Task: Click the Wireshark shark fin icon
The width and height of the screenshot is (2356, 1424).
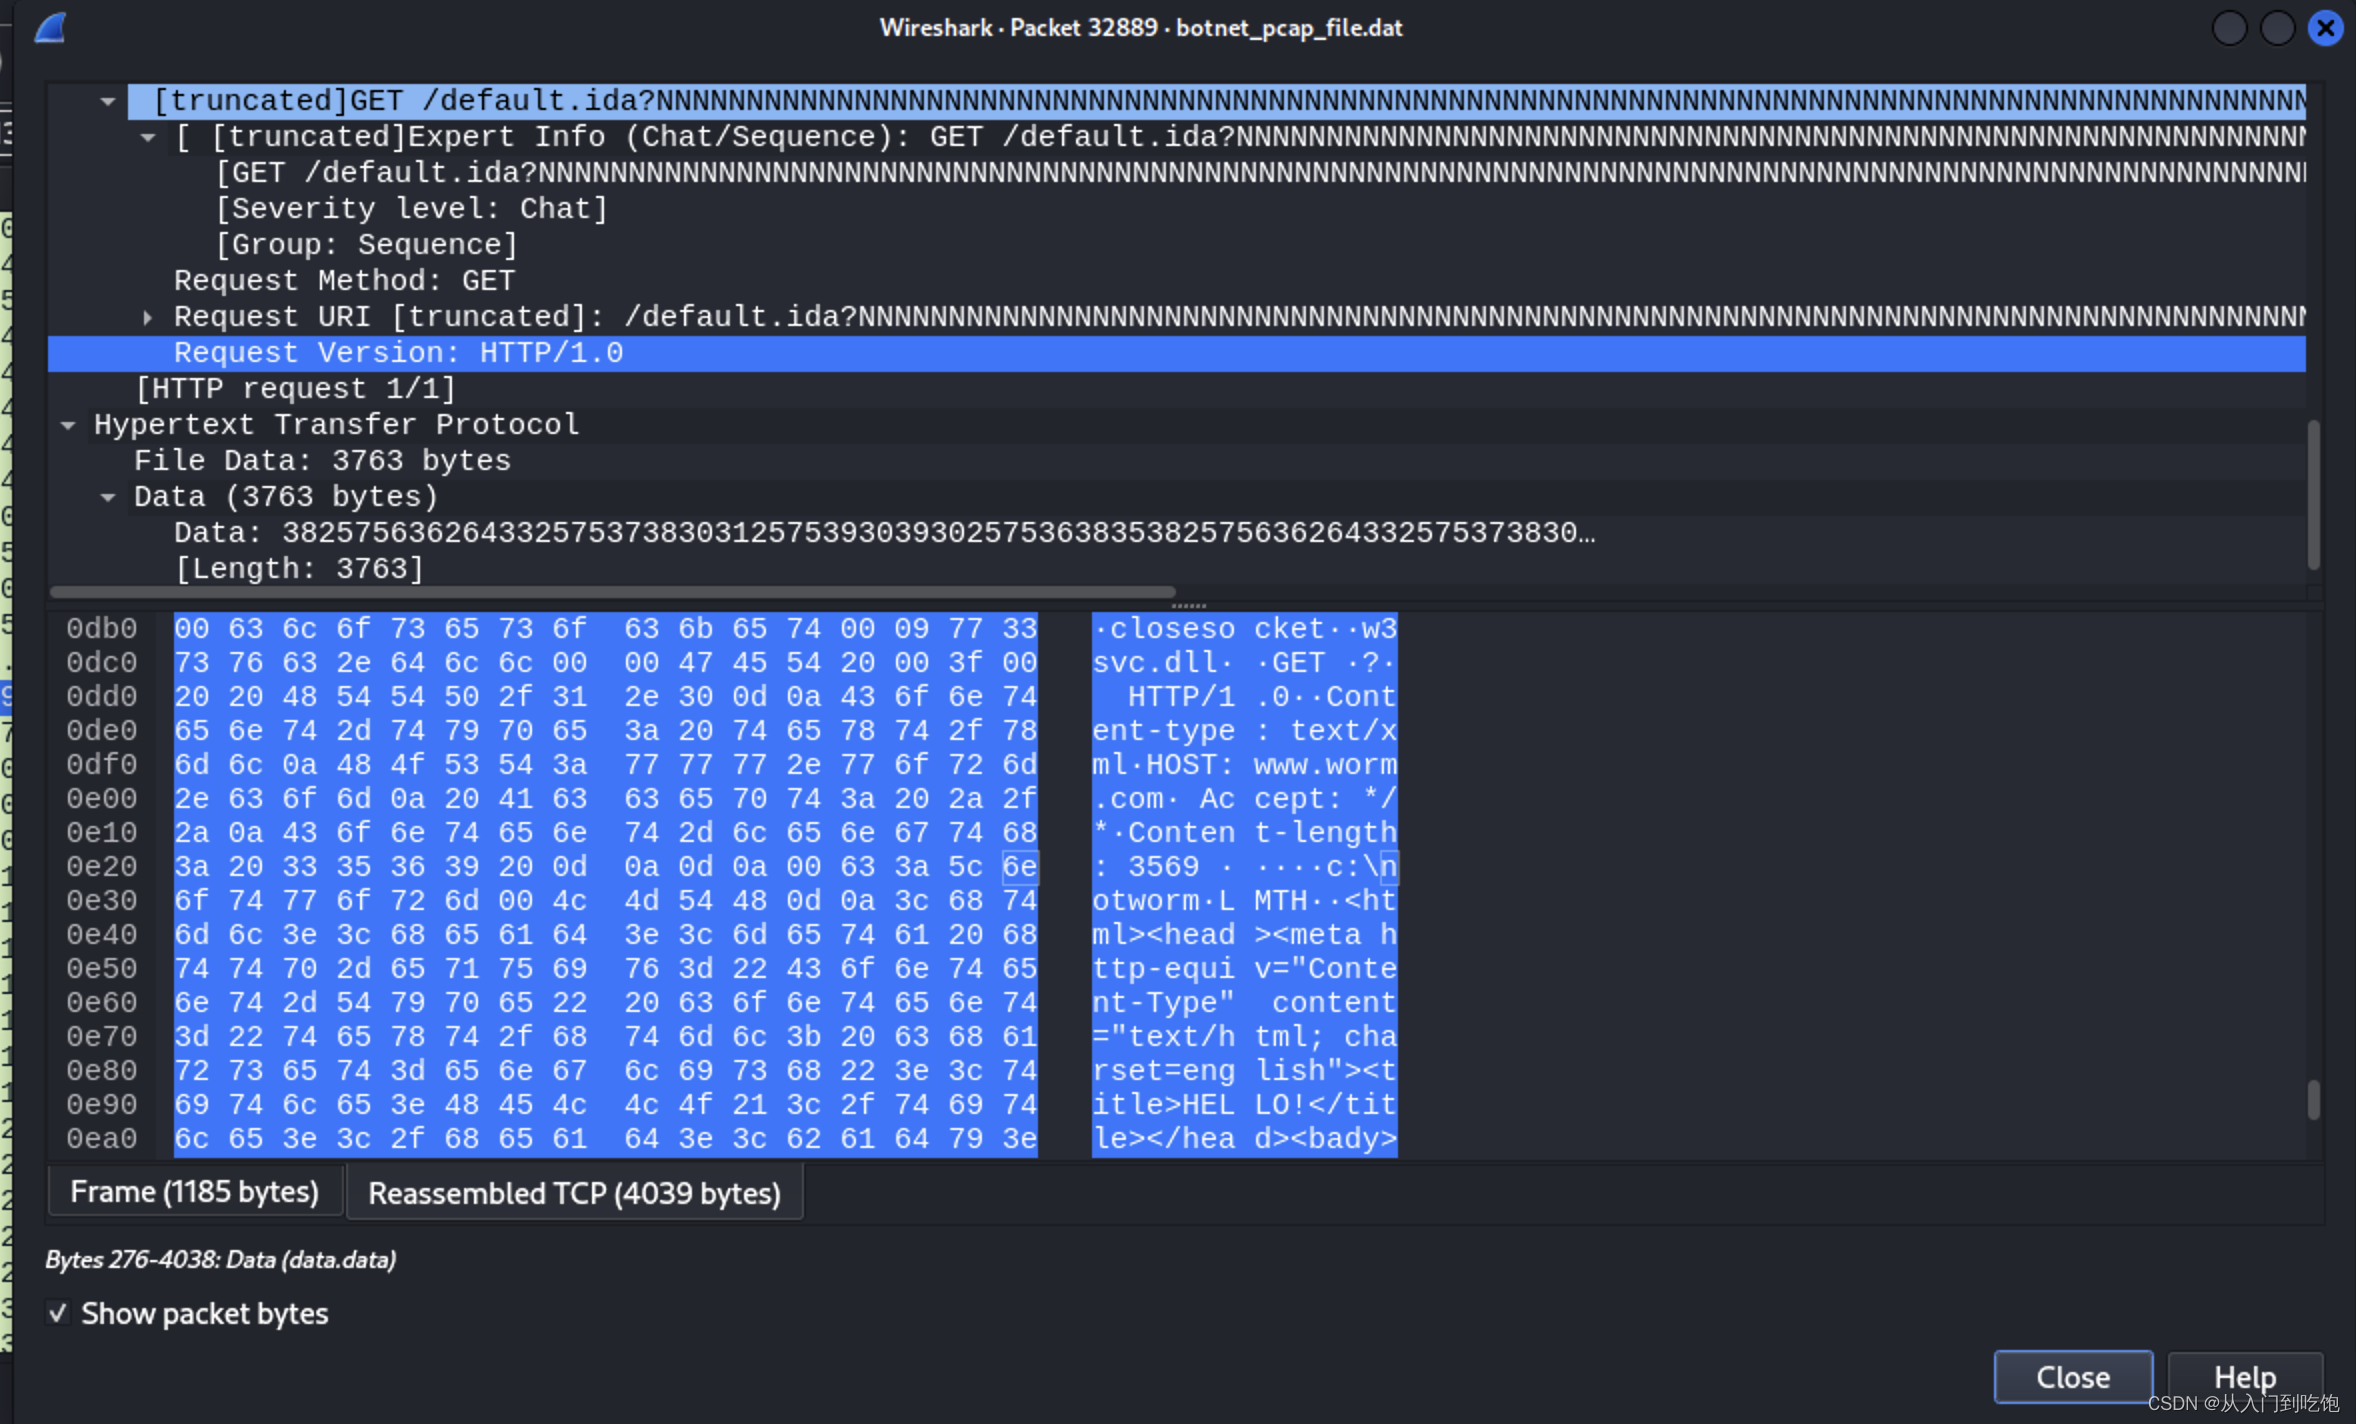Action: coord(50,28)
